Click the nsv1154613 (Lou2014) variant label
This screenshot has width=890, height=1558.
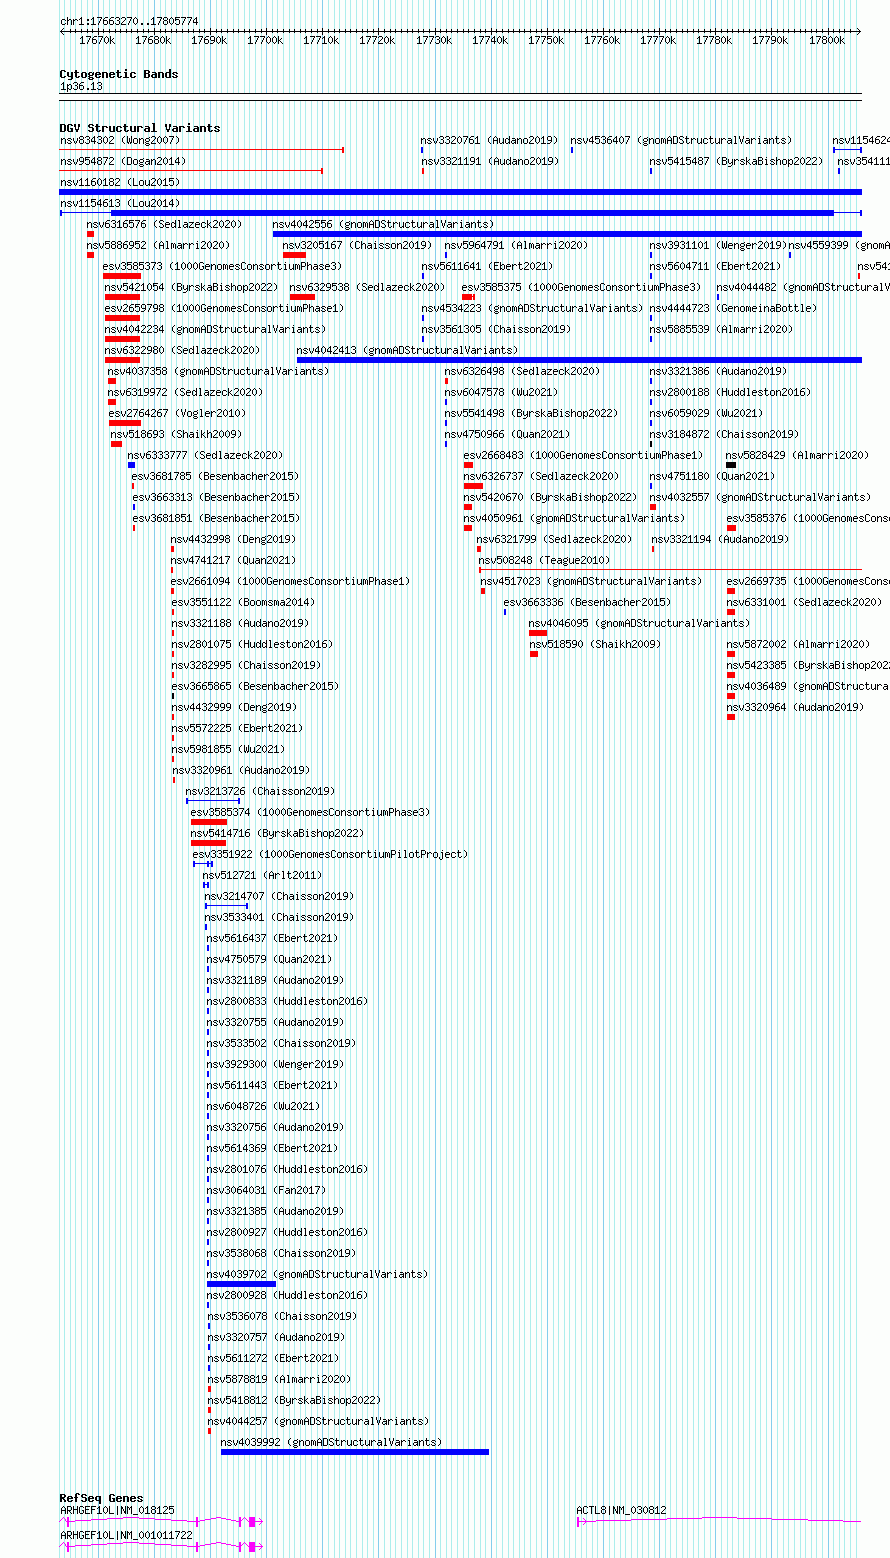tap(120, 203)
